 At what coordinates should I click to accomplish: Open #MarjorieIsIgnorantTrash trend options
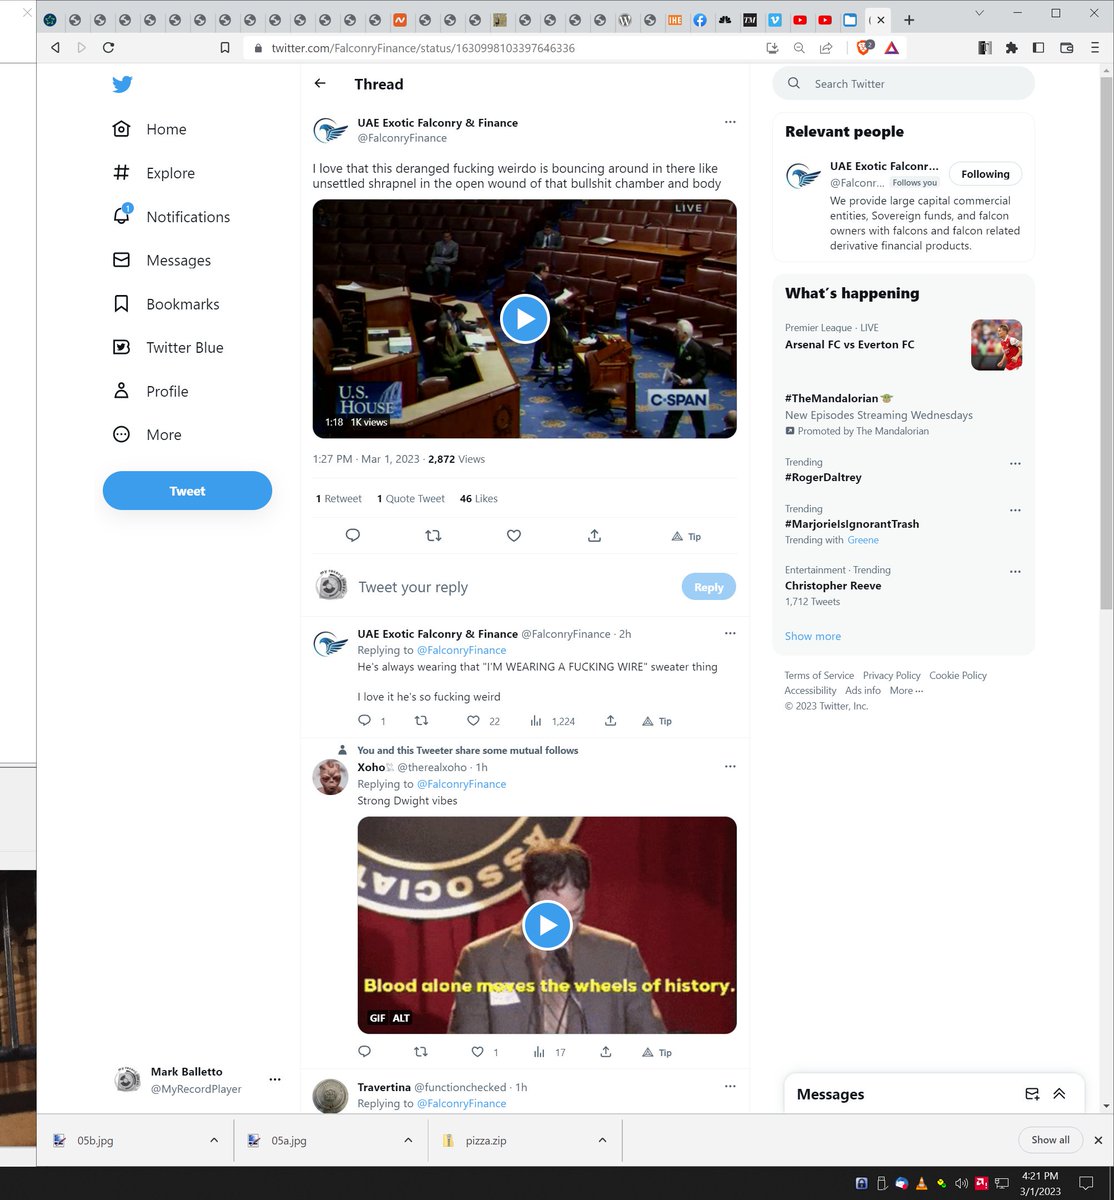(x=1015, y=510)
